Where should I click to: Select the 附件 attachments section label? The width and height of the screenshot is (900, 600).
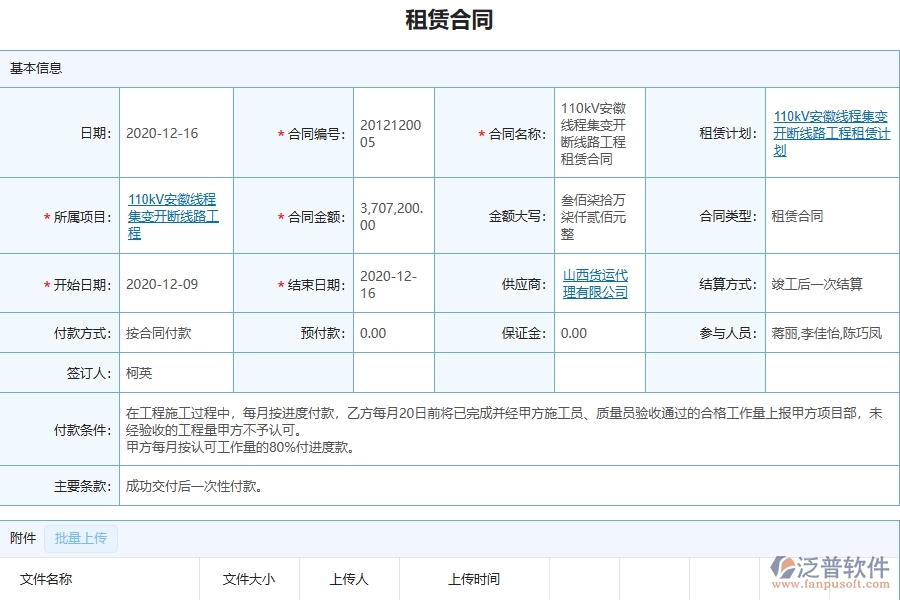(22, 538)
